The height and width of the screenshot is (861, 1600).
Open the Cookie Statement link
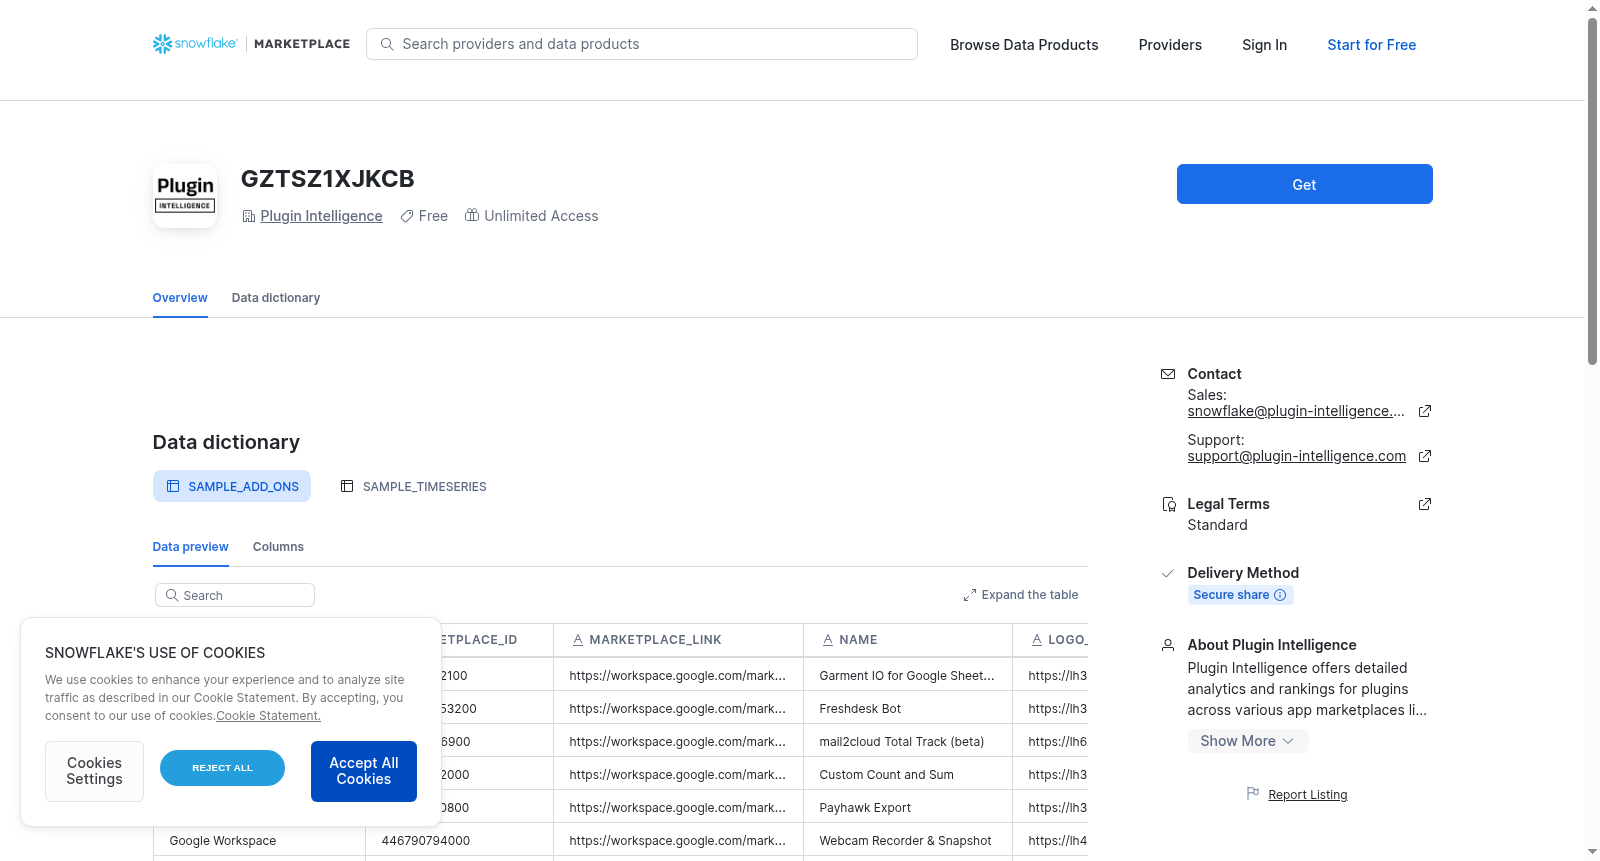[x=268, y=716]
